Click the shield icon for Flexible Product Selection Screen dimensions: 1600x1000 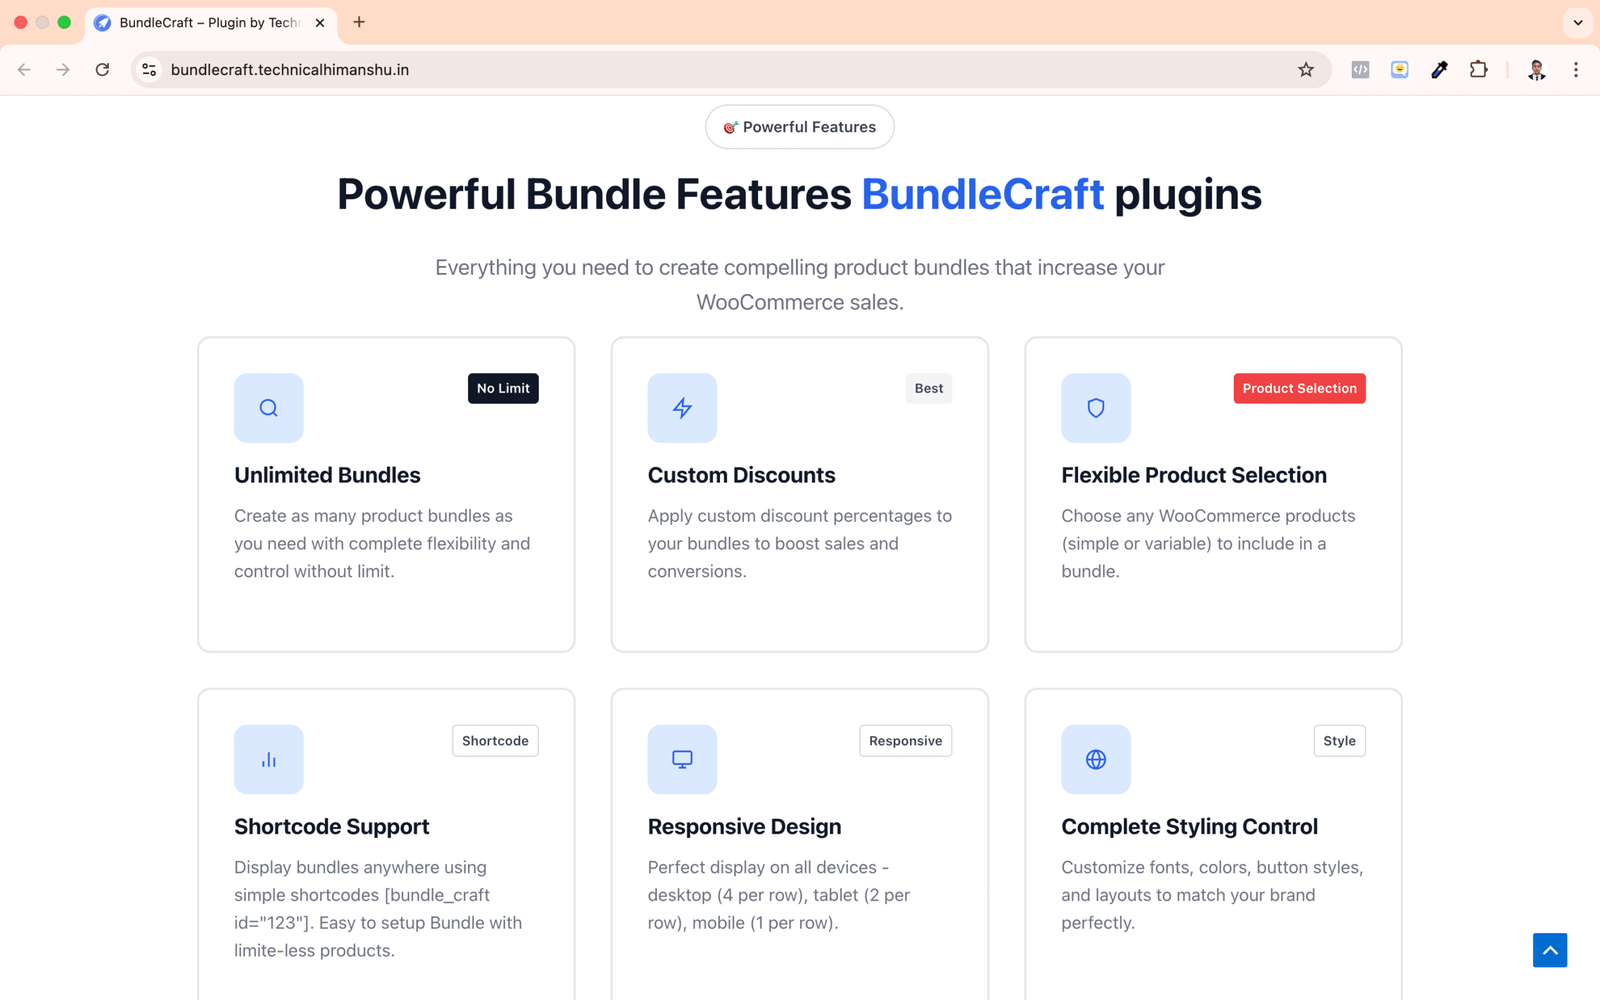pyautogui.click(x=1095, y=408)
